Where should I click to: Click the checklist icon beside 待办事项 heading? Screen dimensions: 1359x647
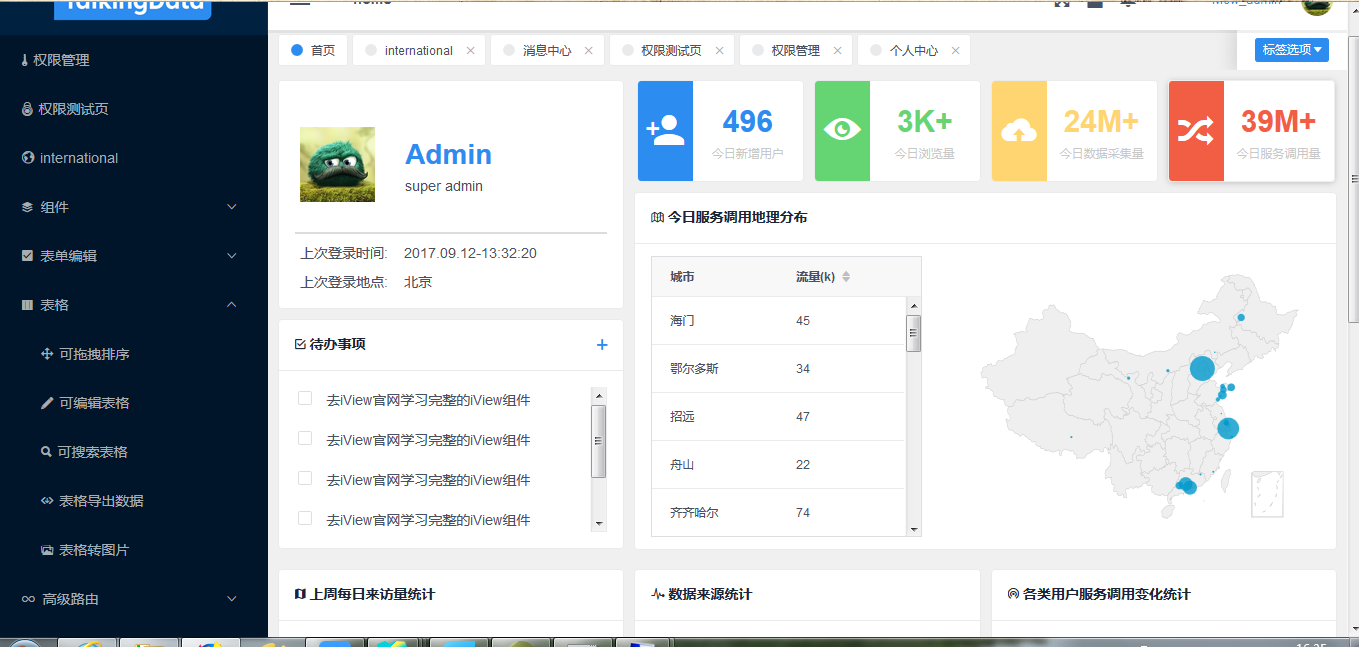point(300,344)
